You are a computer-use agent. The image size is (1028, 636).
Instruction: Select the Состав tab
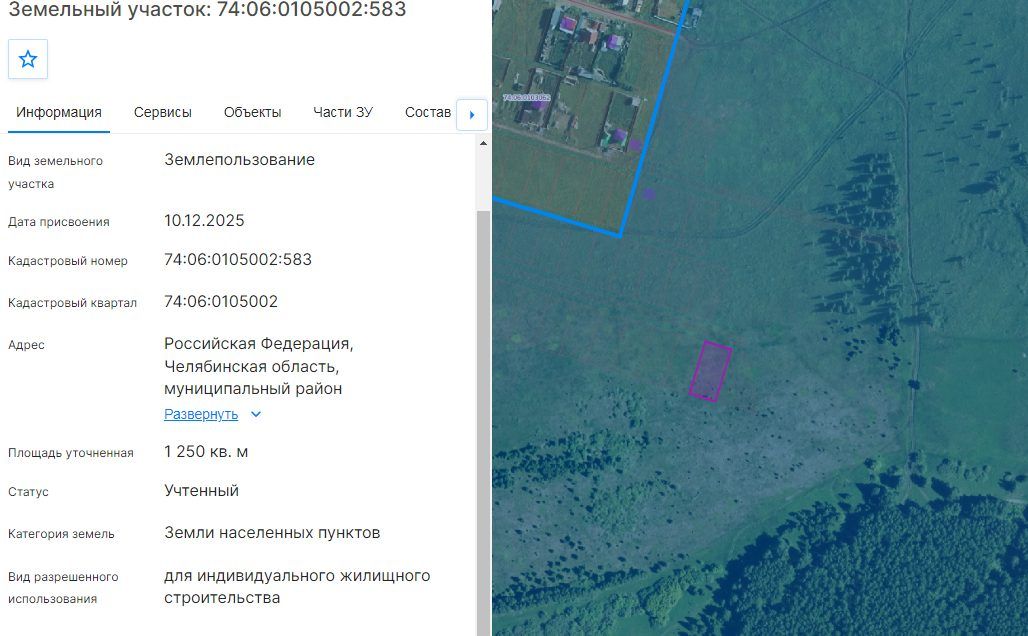pos(427,112)
